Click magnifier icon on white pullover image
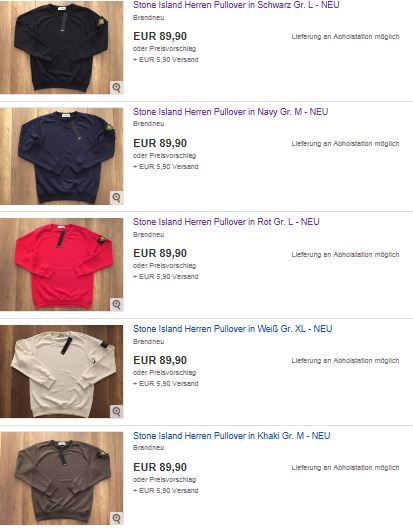413x531 pixels. [117, 411]
